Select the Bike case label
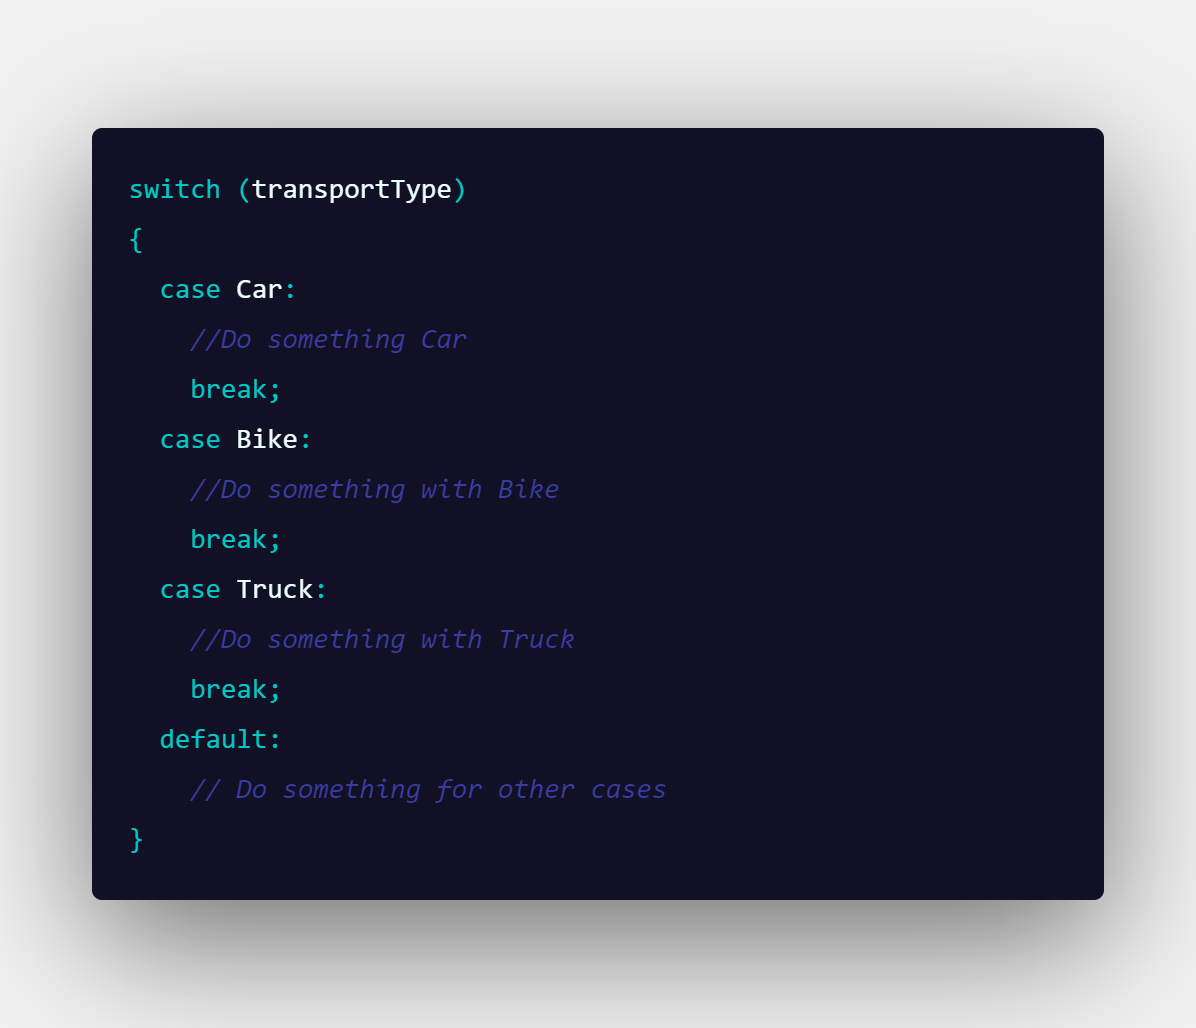Screen dimensions: 1196x1028 (267, 439)
